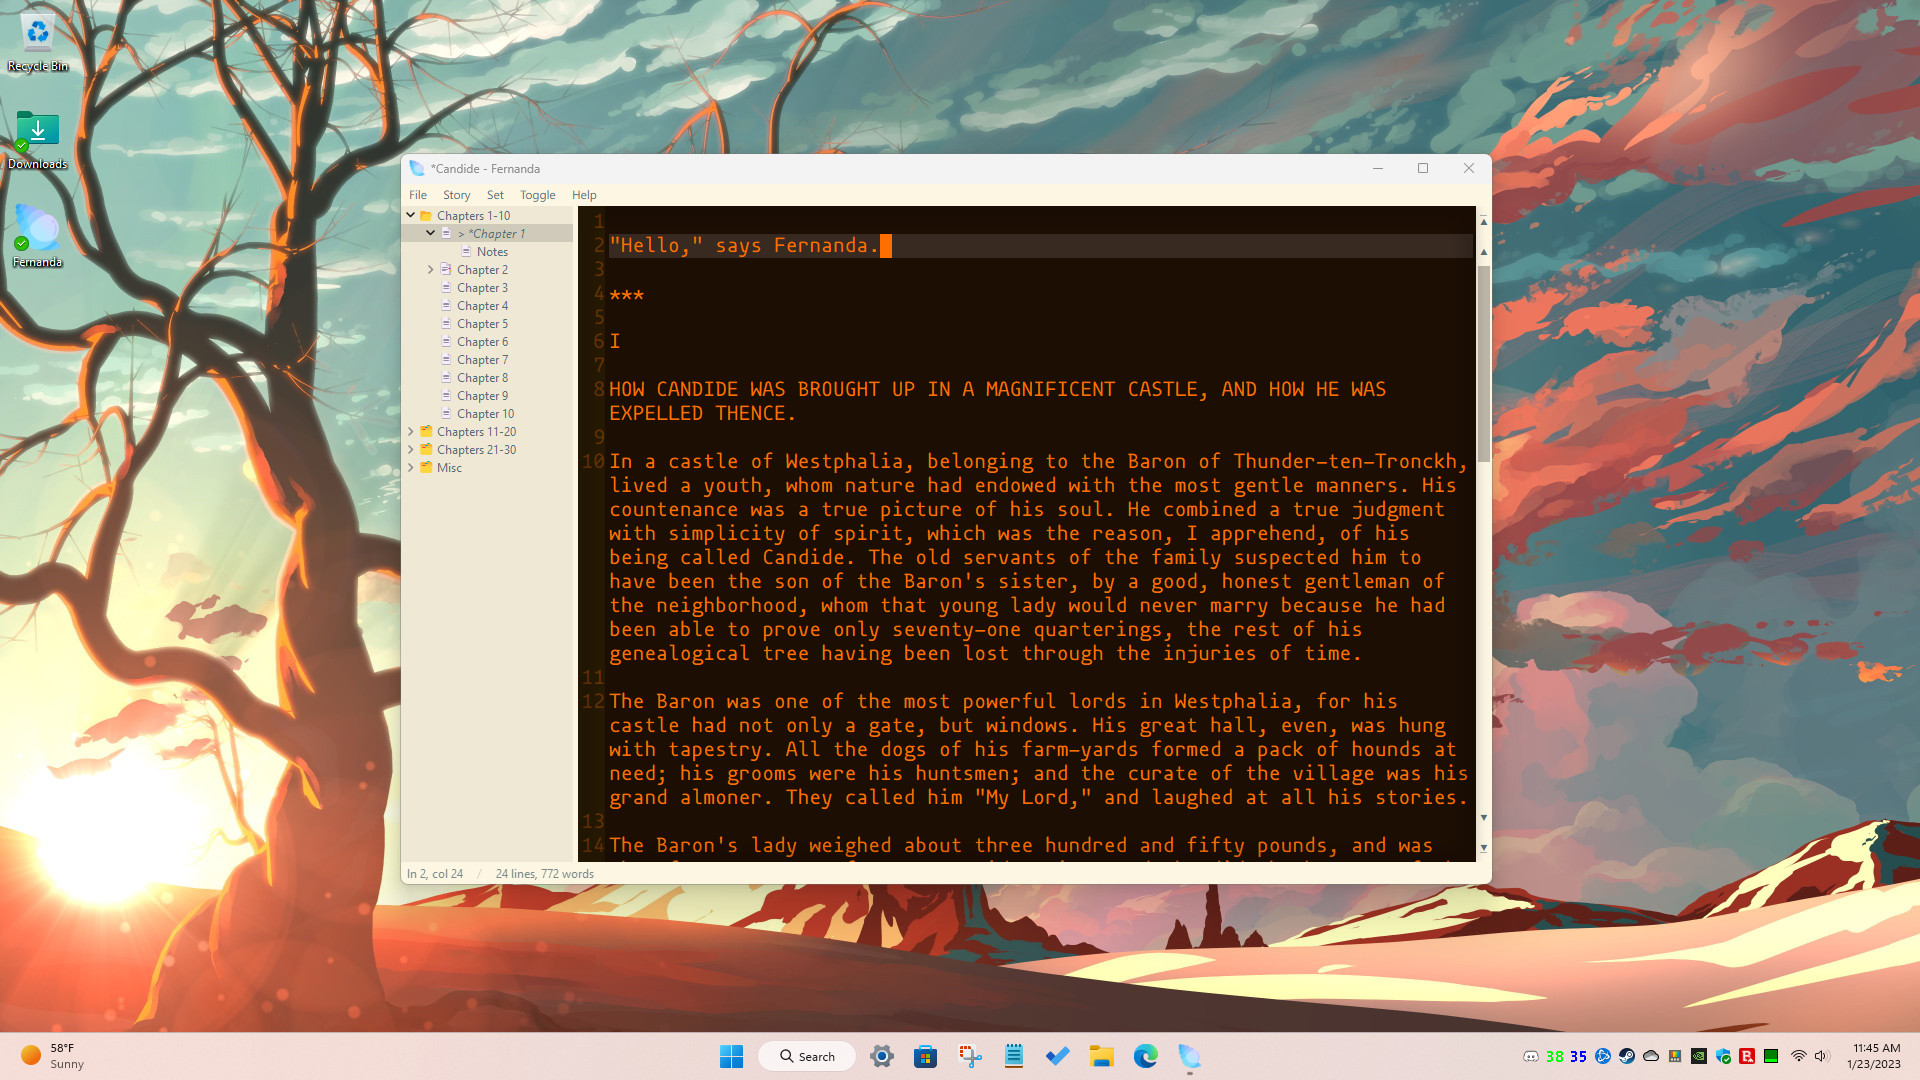Click the topmost arrow button on the editor scrollbar
The image size is (1920, 1080).
click(x=1484, y=221)
